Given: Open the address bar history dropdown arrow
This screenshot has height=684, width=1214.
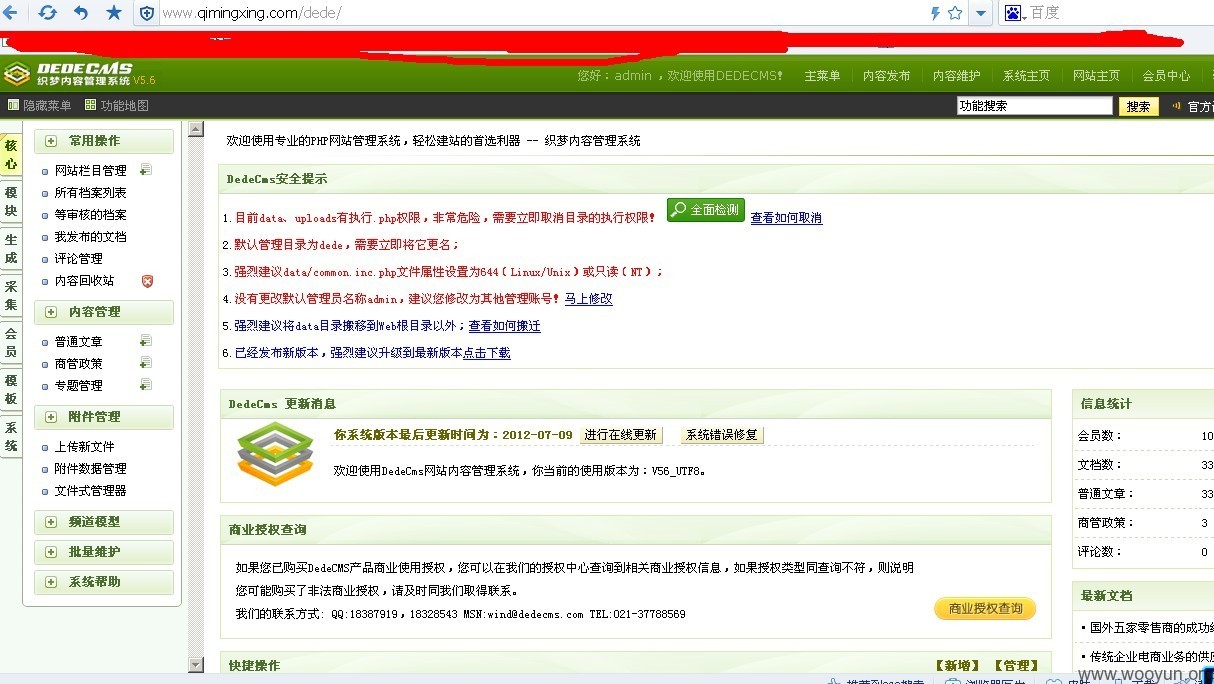Looking at the screenshot, I should click(981, 13).
